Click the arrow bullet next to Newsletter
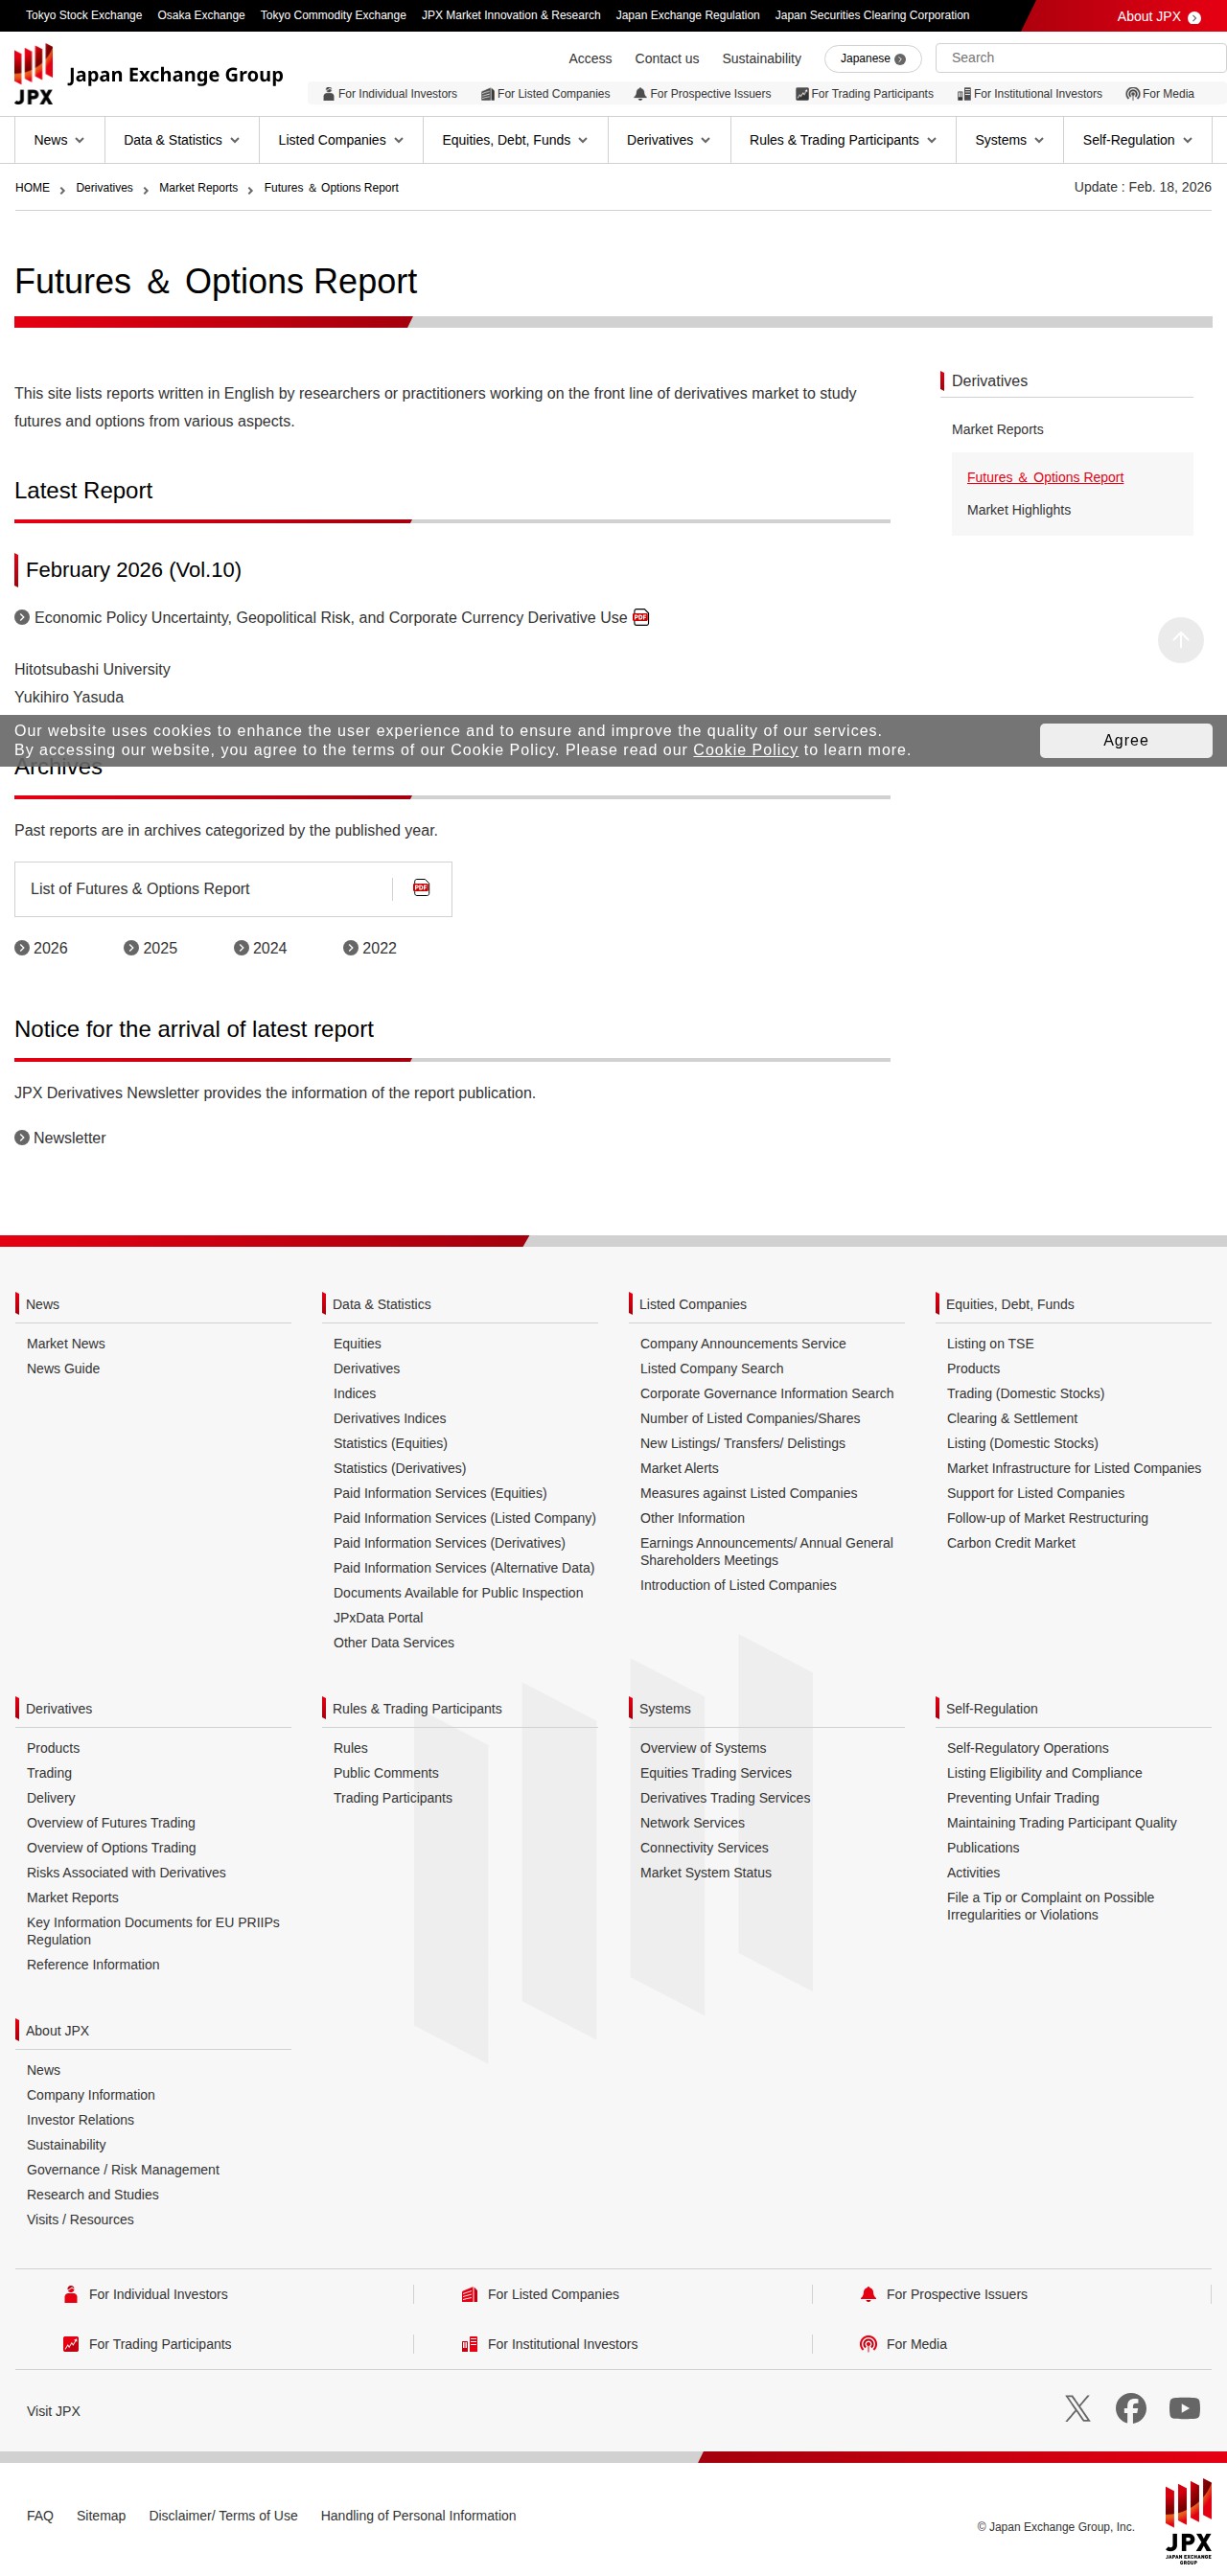 pos(22,1138)
